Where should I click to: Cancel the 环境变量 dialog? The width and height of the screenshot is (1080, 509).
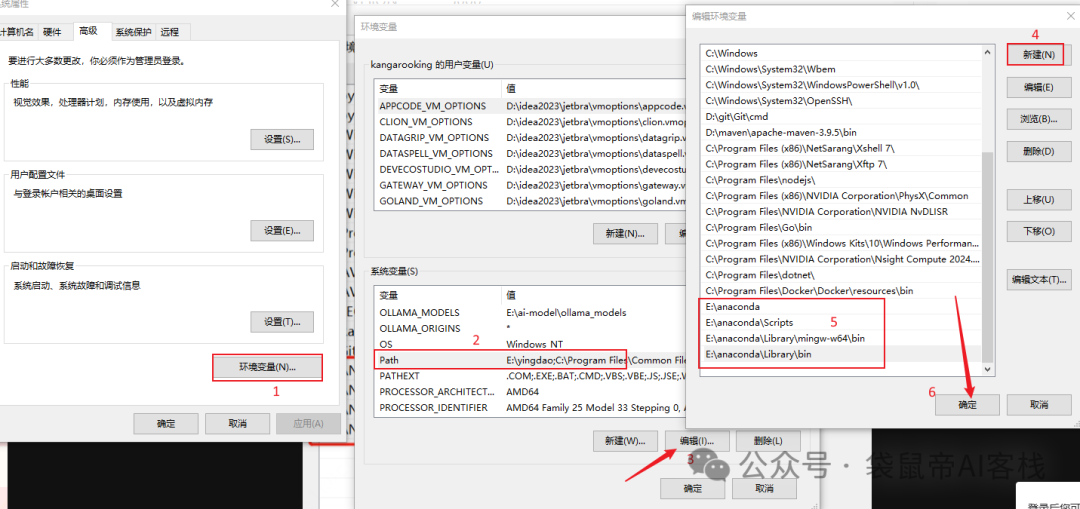pyautogui.click(x=764, y=488)
